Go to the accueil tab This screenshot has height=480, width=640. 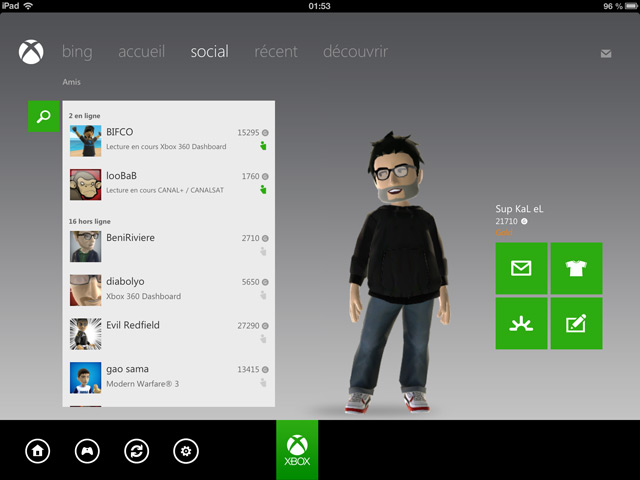(x=142, y=52)
